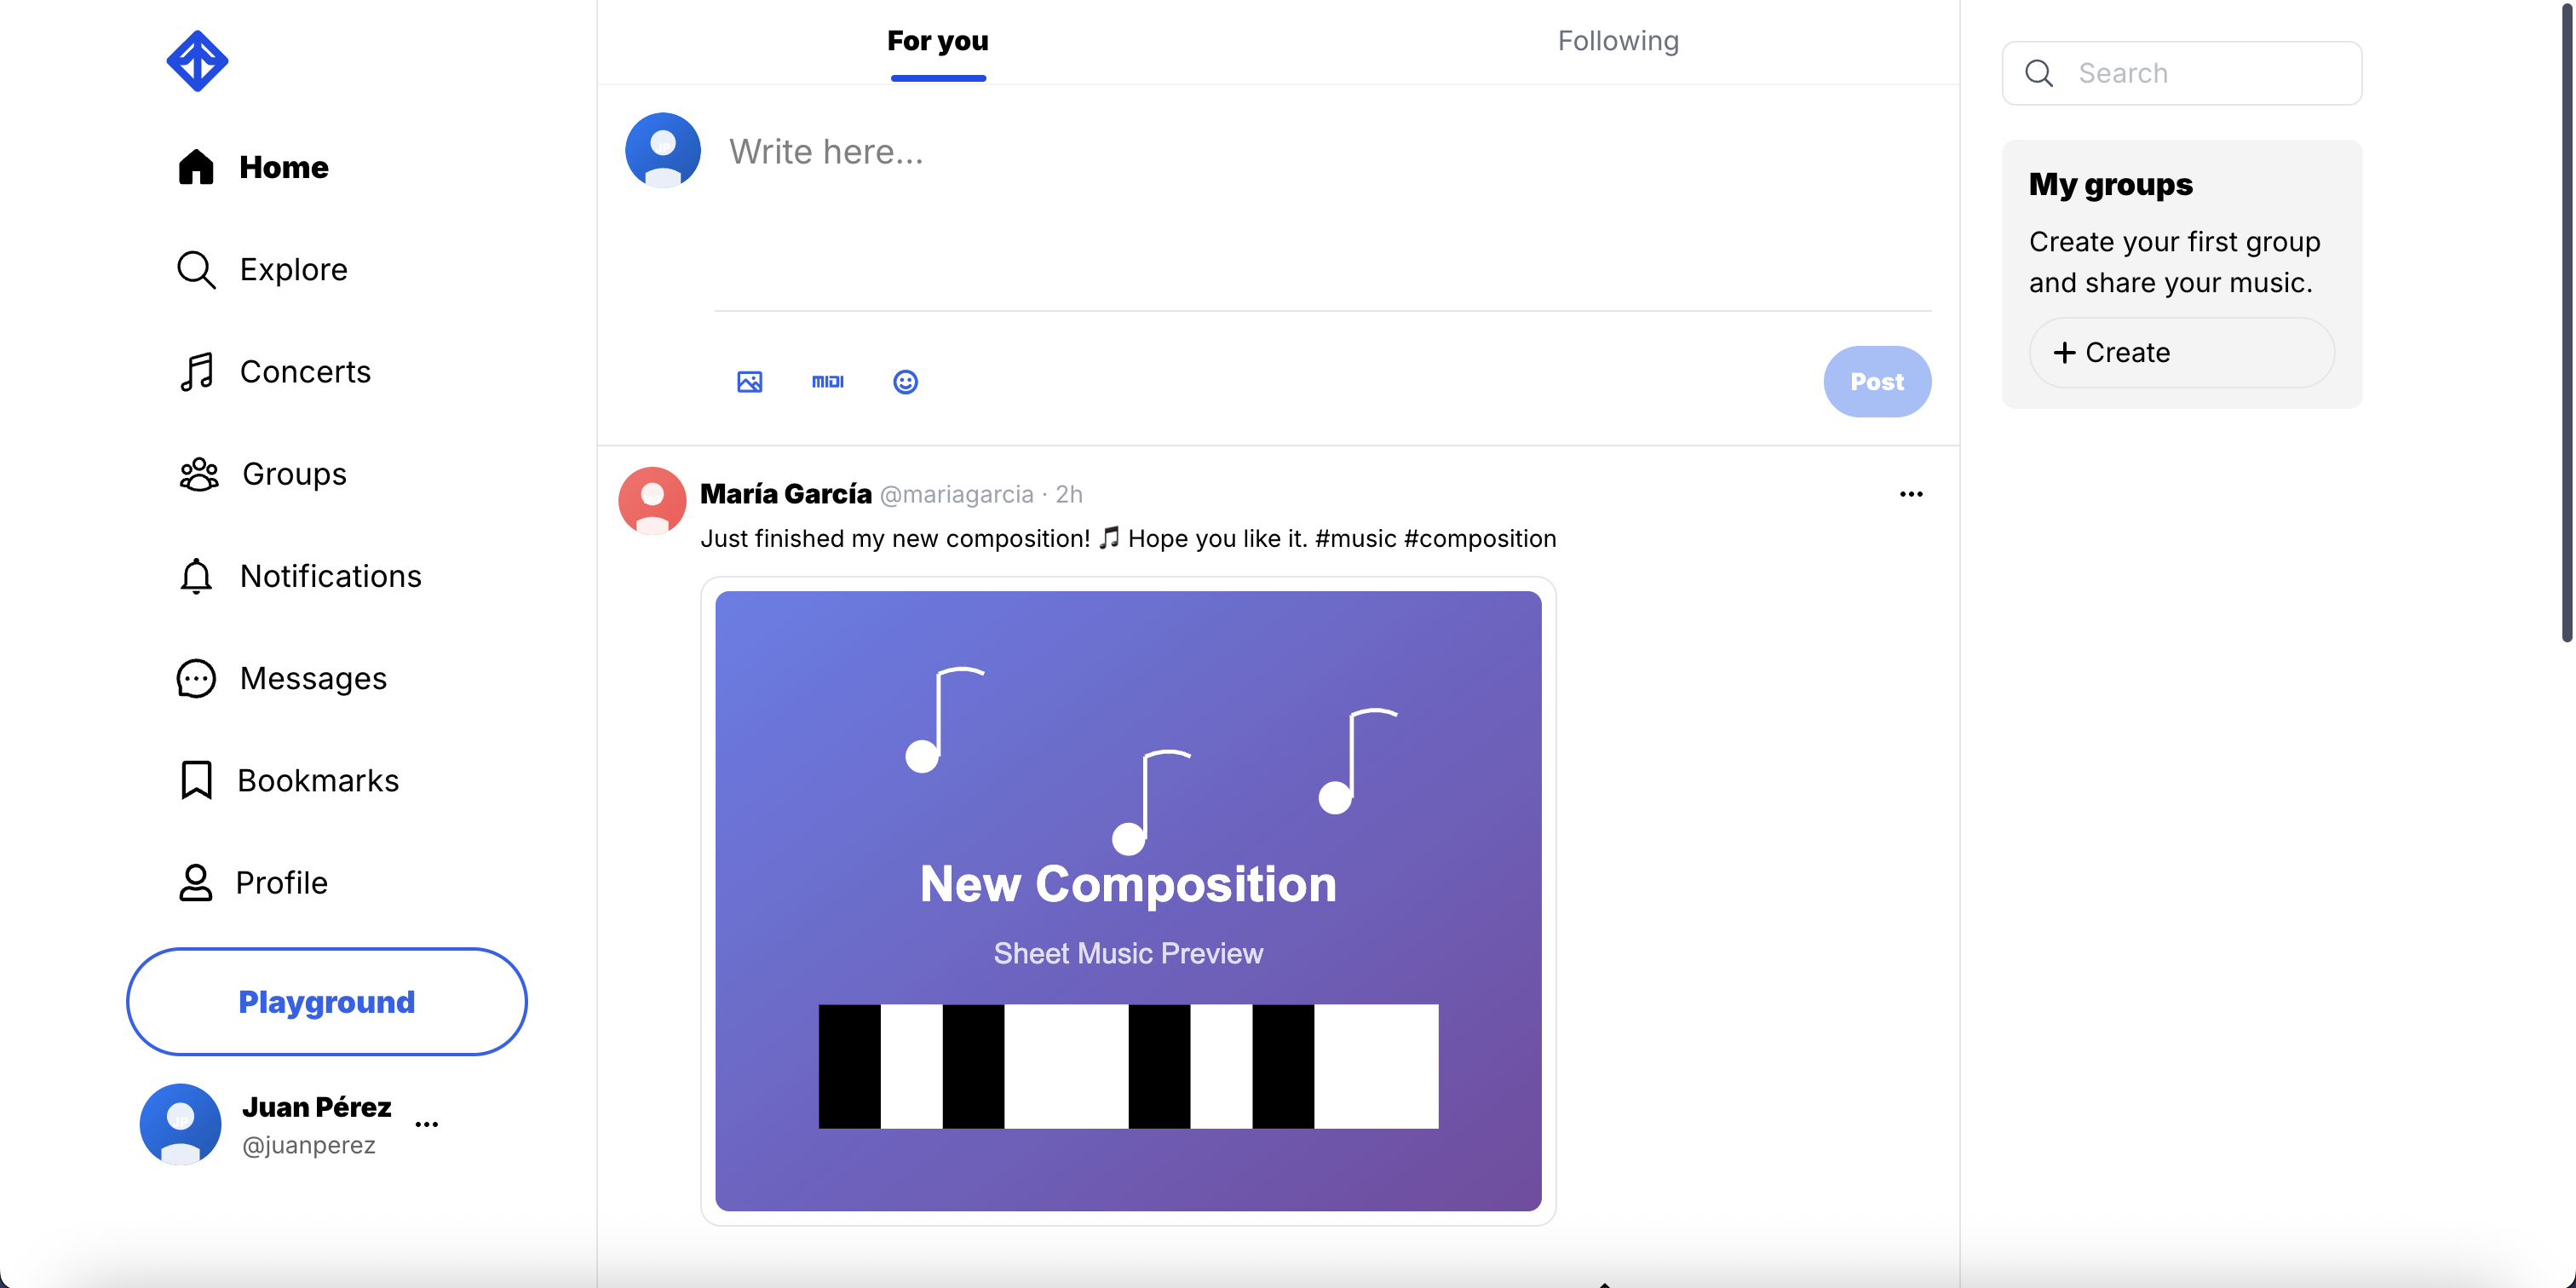Select the For you tab
This screenshot has height=1288, width=2576.
coord(937,41)
